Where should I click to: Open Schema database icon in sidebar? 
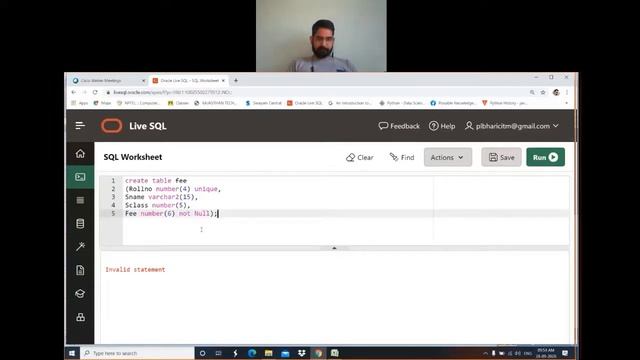coord(80,223)
